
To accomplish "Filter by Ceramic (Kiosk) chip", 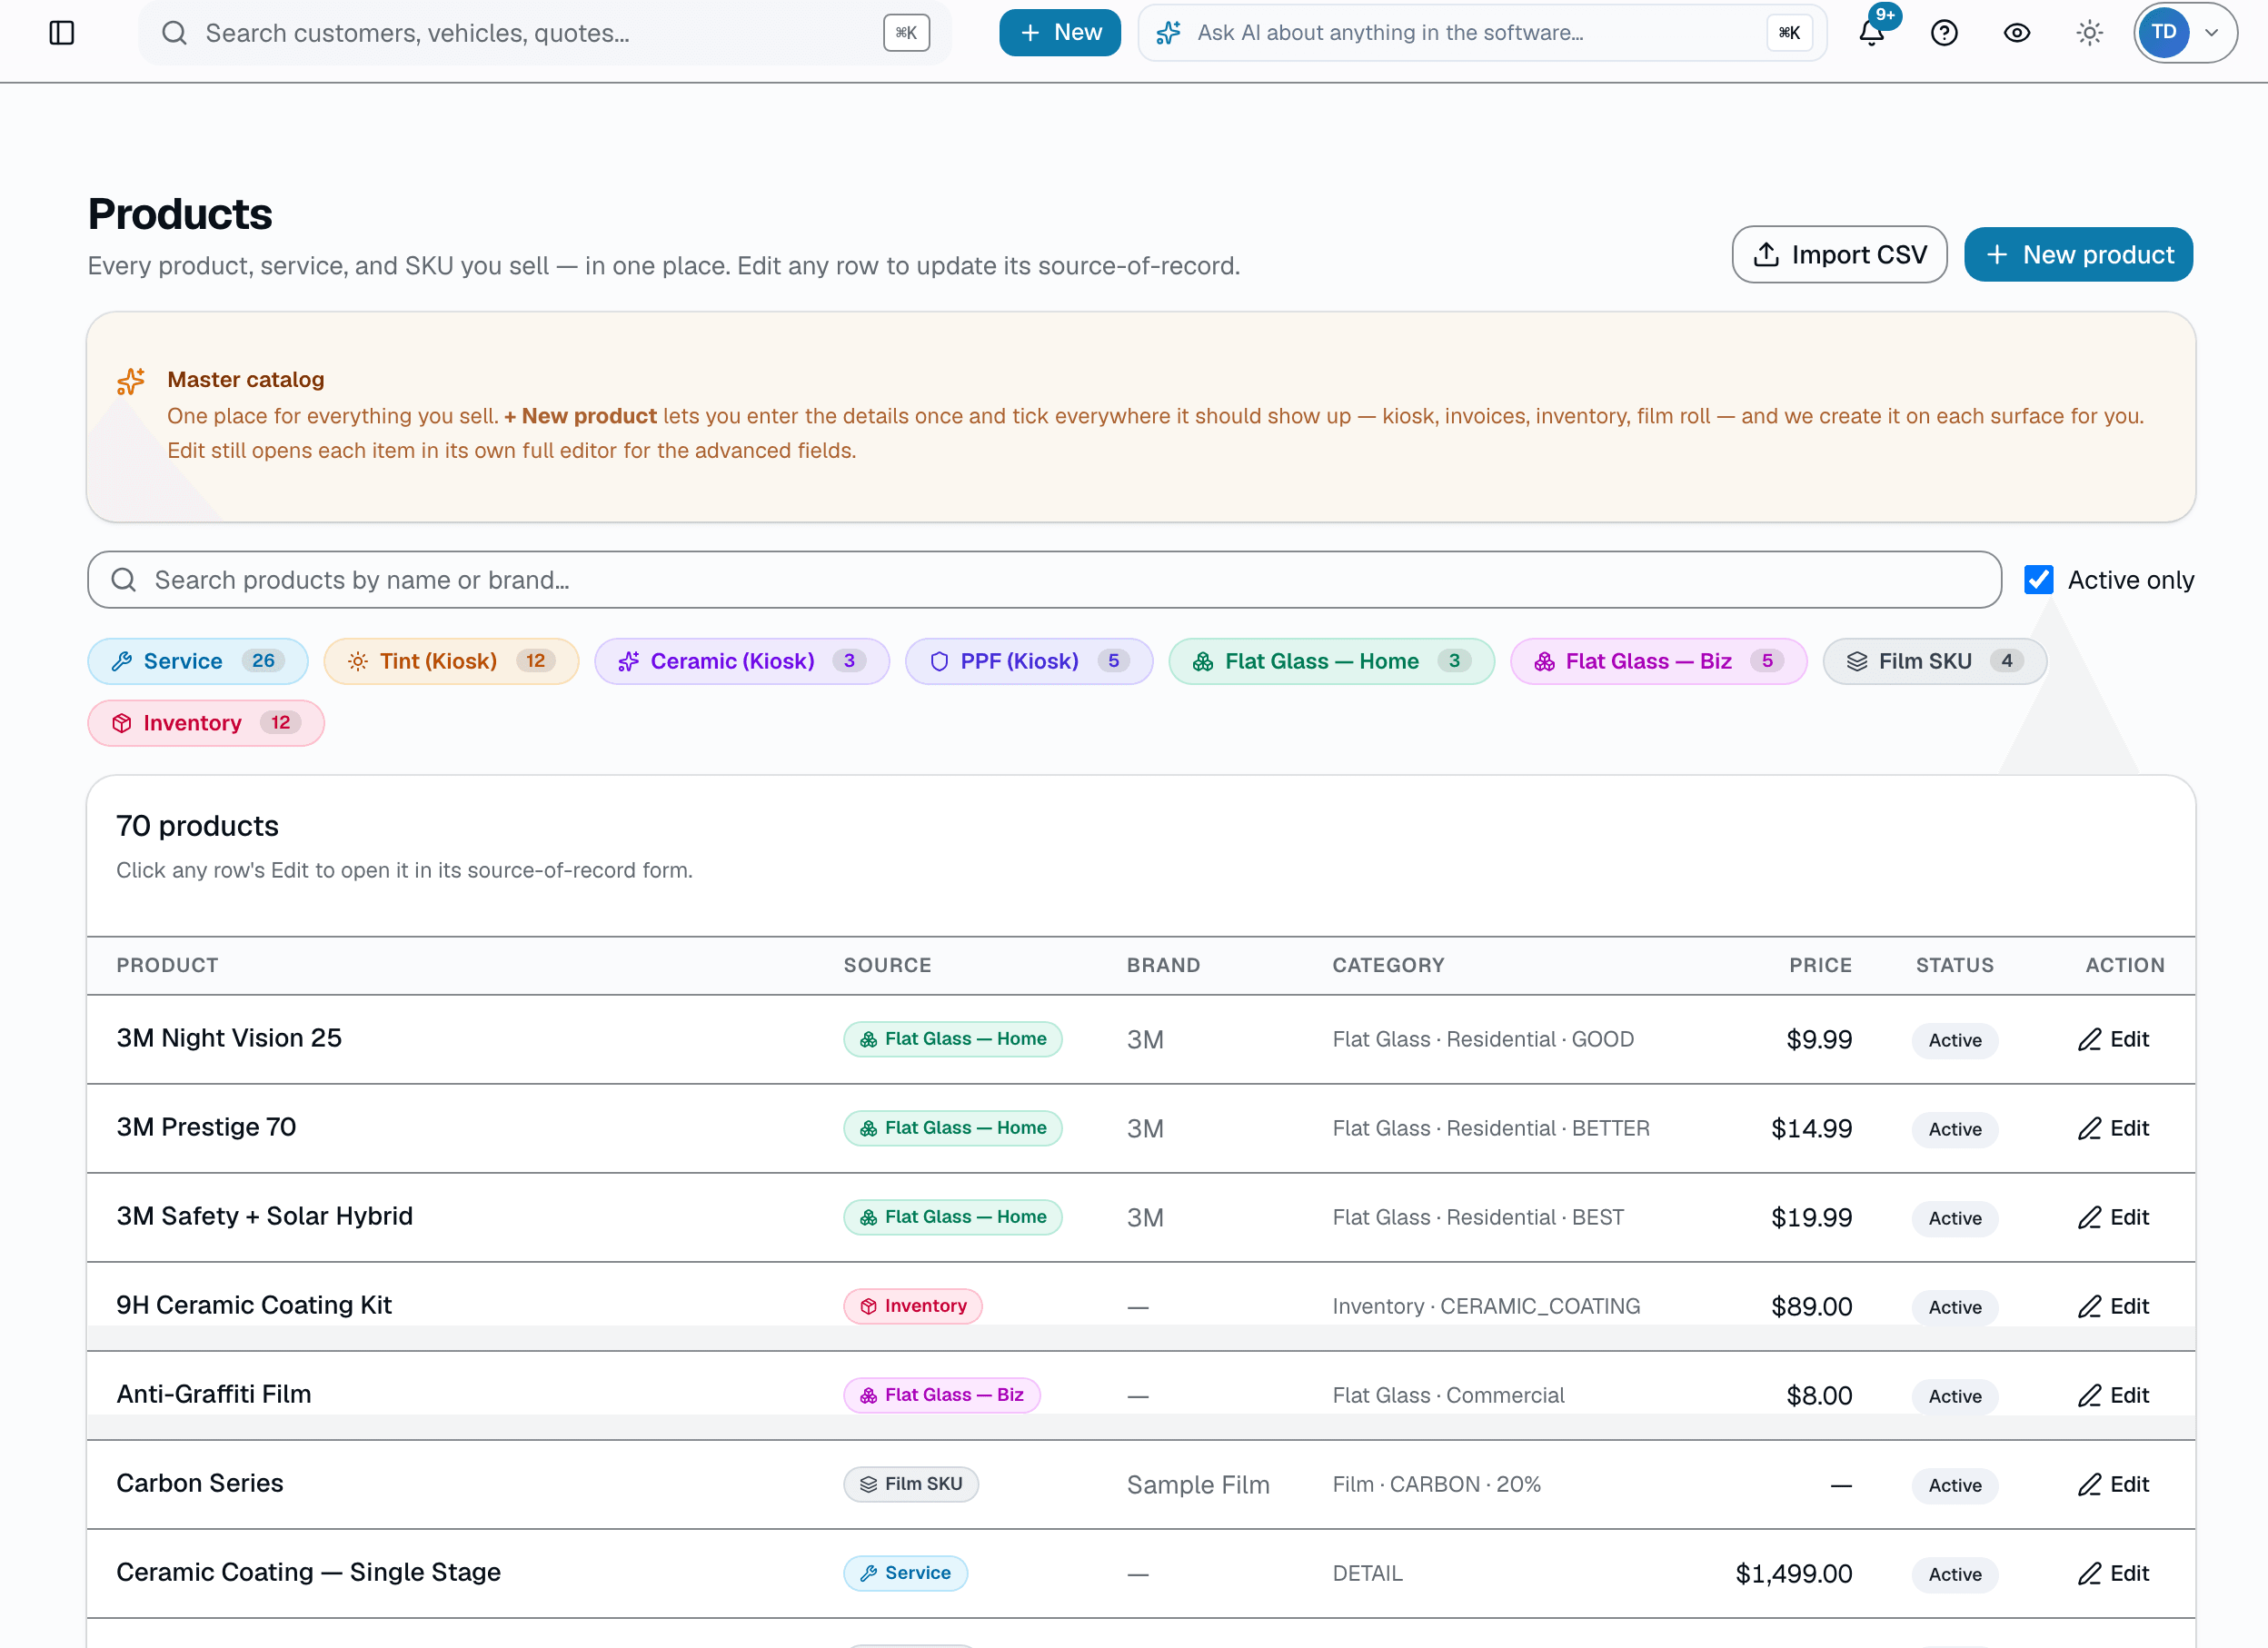I will [x=742, y=661].
